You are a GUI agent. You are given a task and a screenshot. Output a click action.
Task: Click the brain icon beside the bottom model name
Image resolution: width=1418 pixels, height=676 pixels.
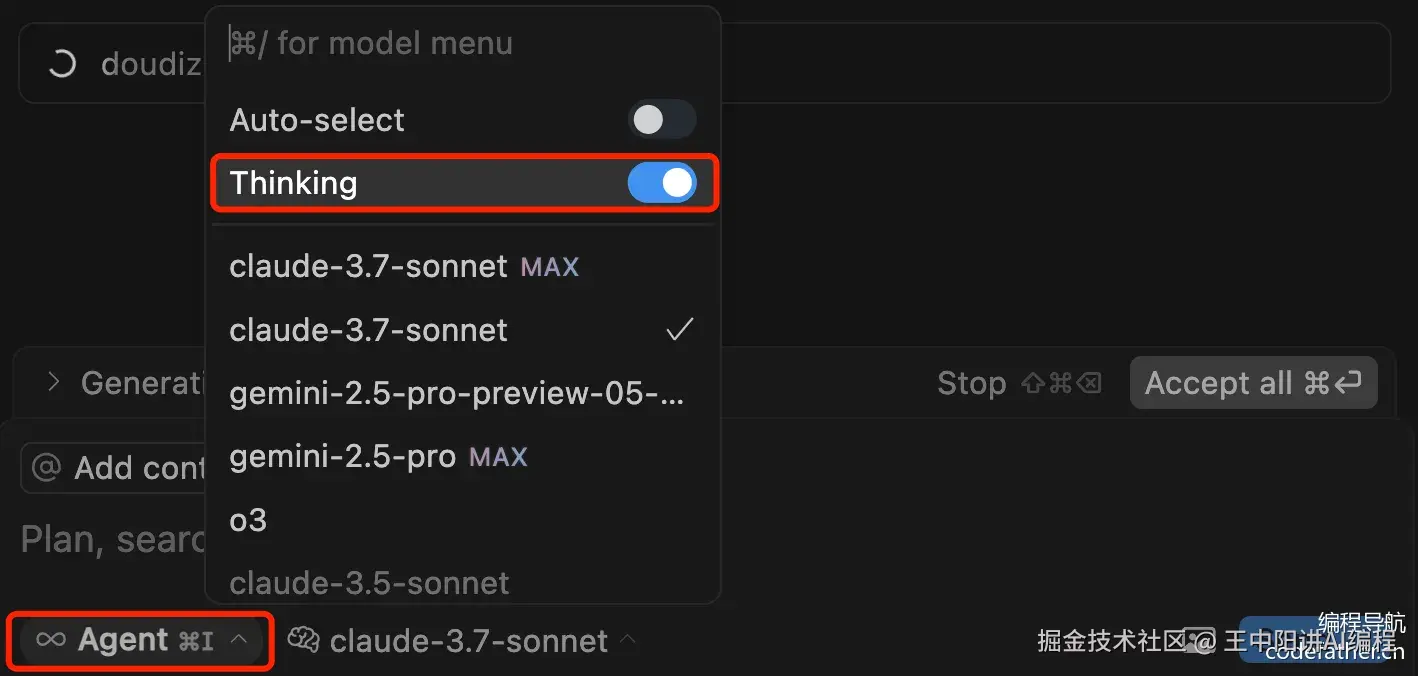[x=303, y=640]
